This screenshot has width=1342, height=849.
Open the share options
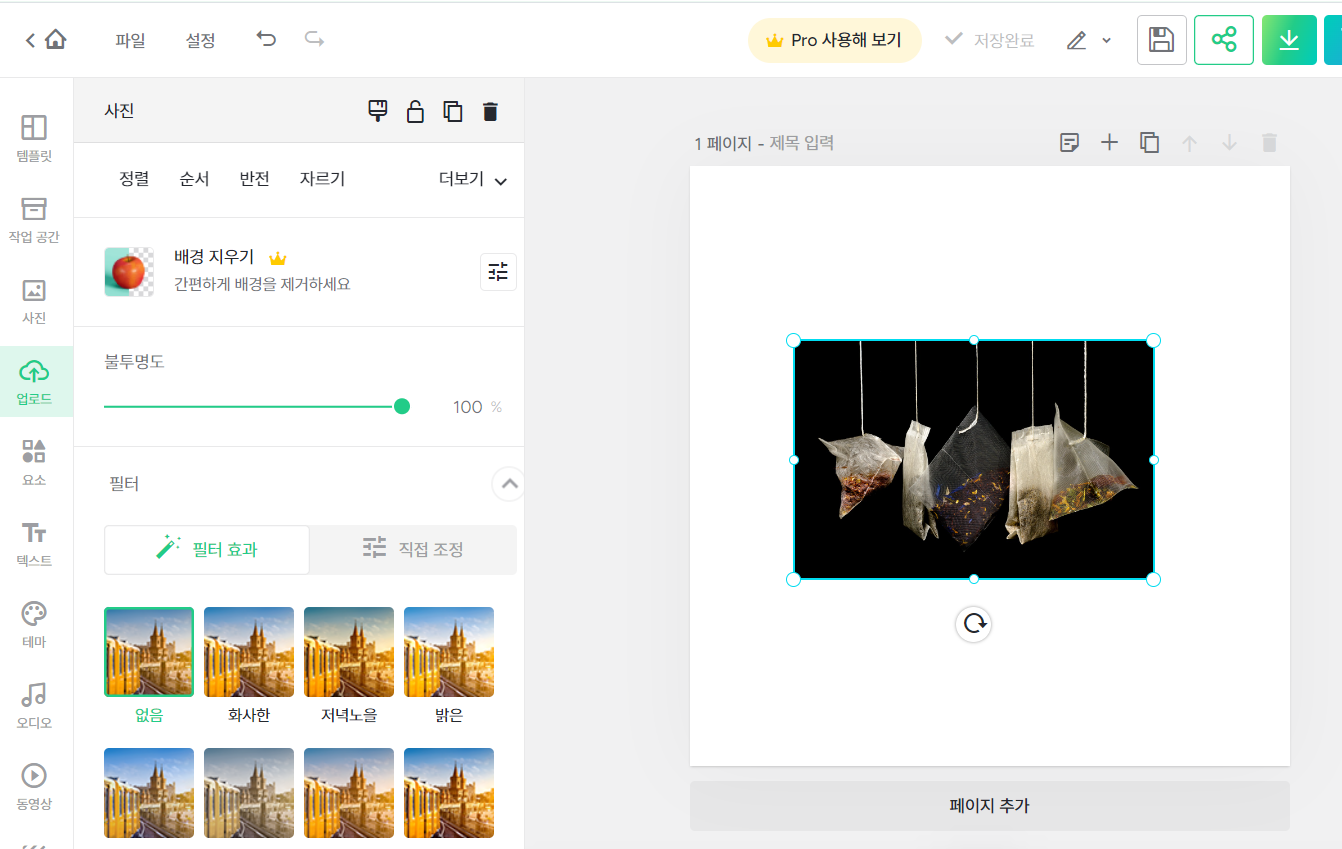1224,40
